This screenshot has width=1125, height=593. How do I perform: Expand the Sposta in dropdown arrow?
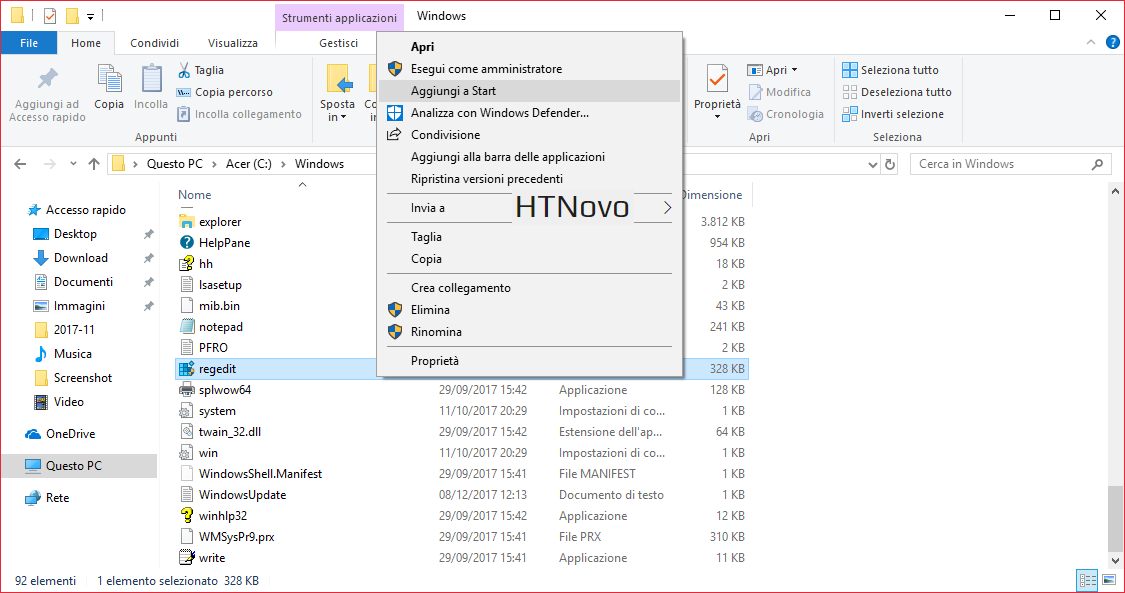[344, 118]
